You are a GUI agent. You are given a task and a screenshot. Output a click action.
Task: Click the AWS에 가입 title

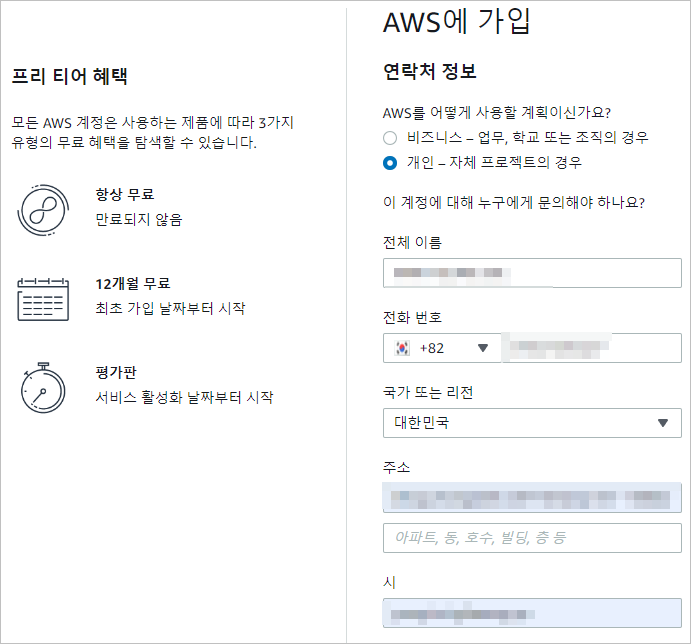tap(457, 21)
